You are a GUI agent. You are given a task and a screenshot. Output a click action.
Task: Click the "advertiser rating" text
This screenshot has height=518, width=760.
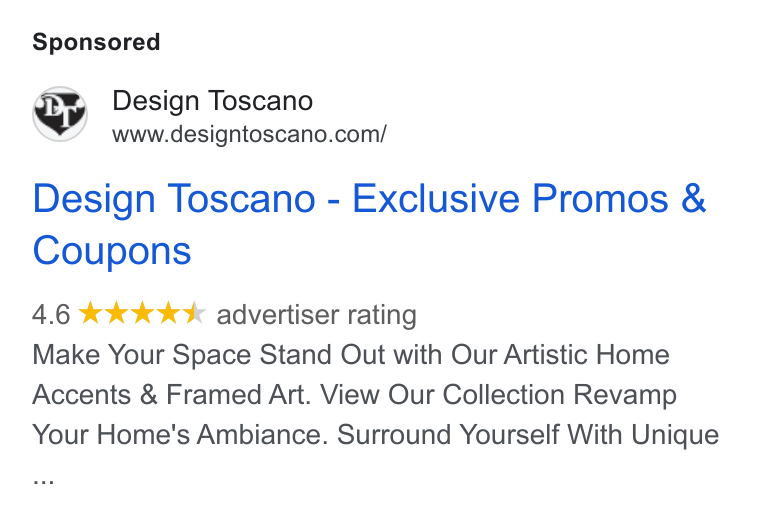point(317,314)
